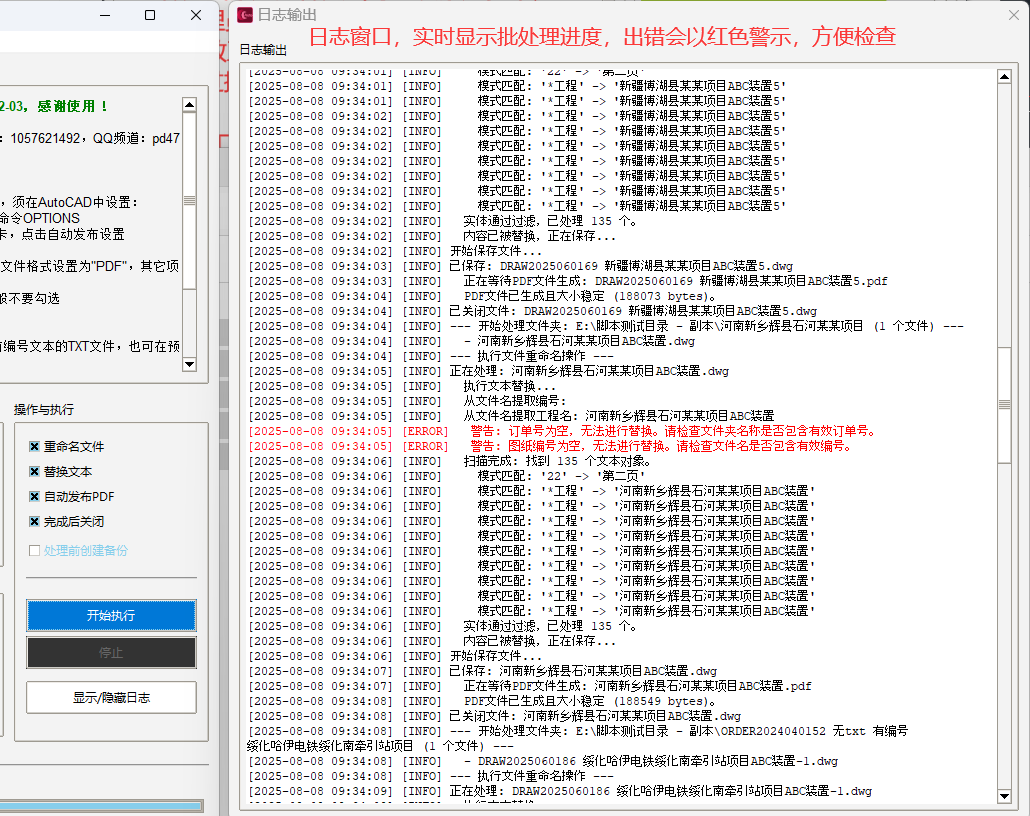
Task: Disable the 自动发布PDF option
Action: pos(34,497)
